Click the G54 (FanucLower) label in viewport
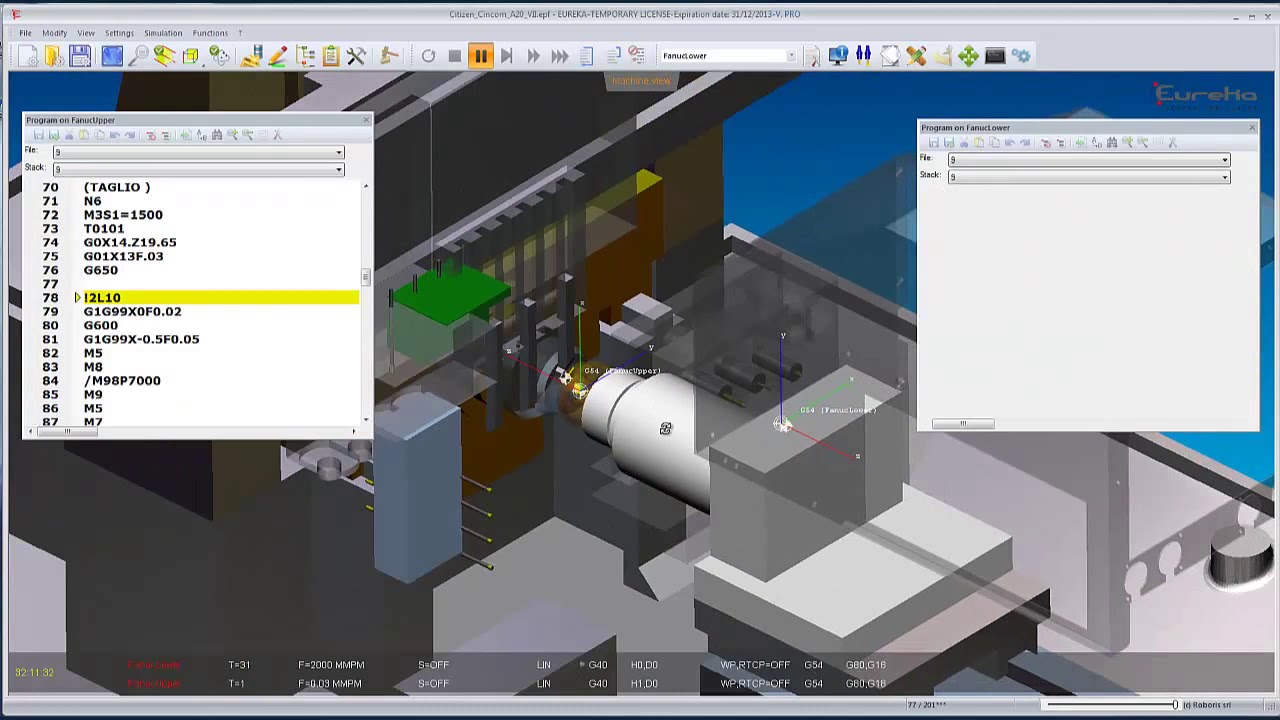The height and width of the screenshot is (720, 1280). (838, 410)
